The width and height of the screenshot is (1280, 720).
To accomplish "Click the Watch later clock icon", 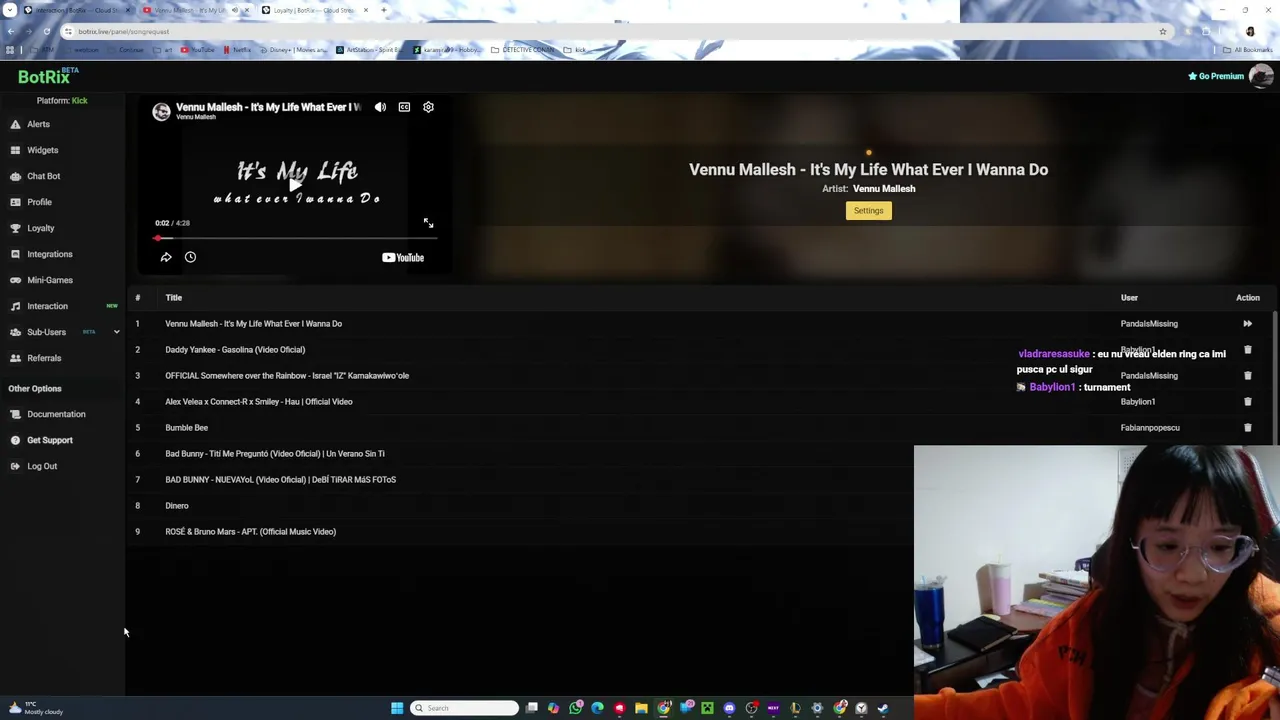I will point(190,257).
